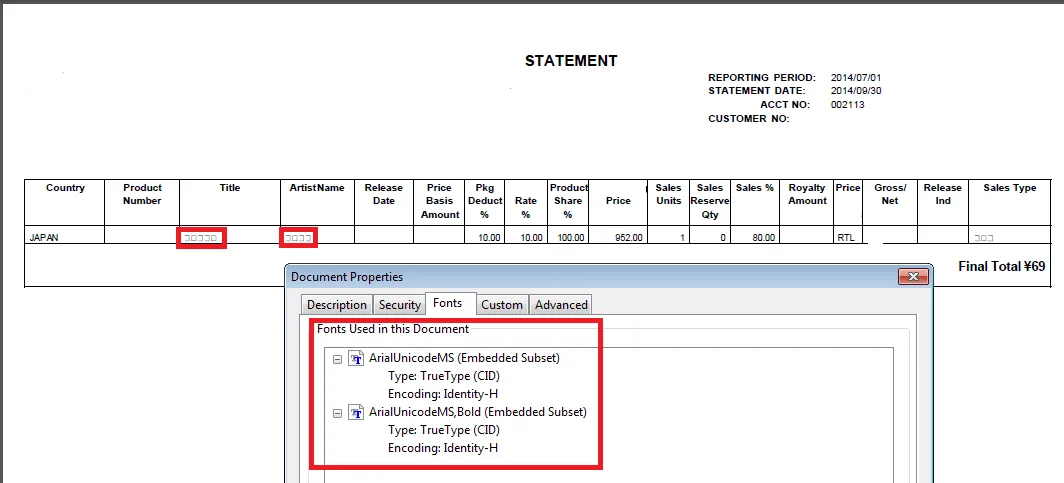The width and height of the screenshot is (1064, 483).
Task: Select the ArialUnicodeMS,Bold (Embedded Subset) entry
Action: click(478, 412)
